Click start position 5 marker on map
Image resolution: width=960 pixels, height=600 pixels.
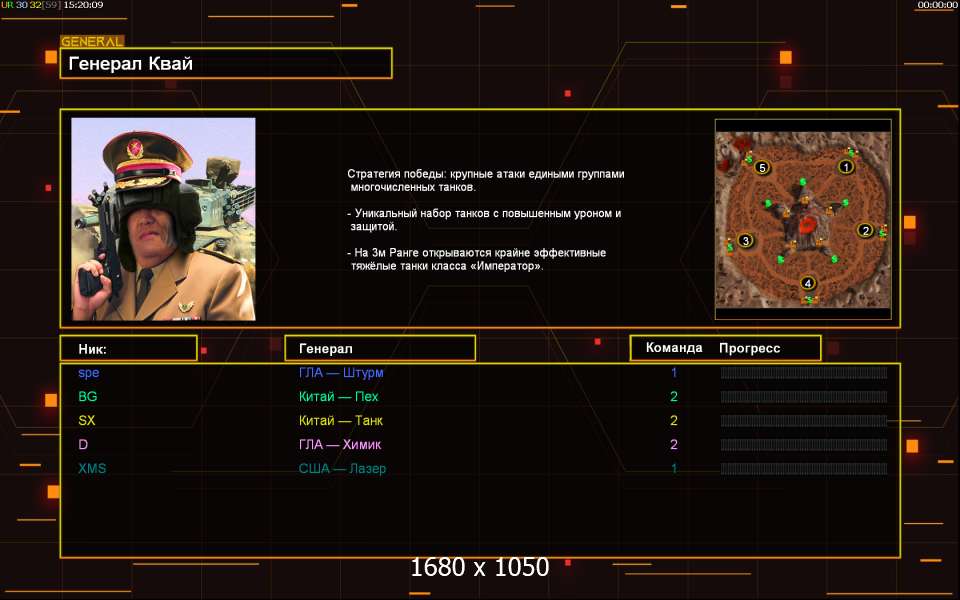coord(762,167)
